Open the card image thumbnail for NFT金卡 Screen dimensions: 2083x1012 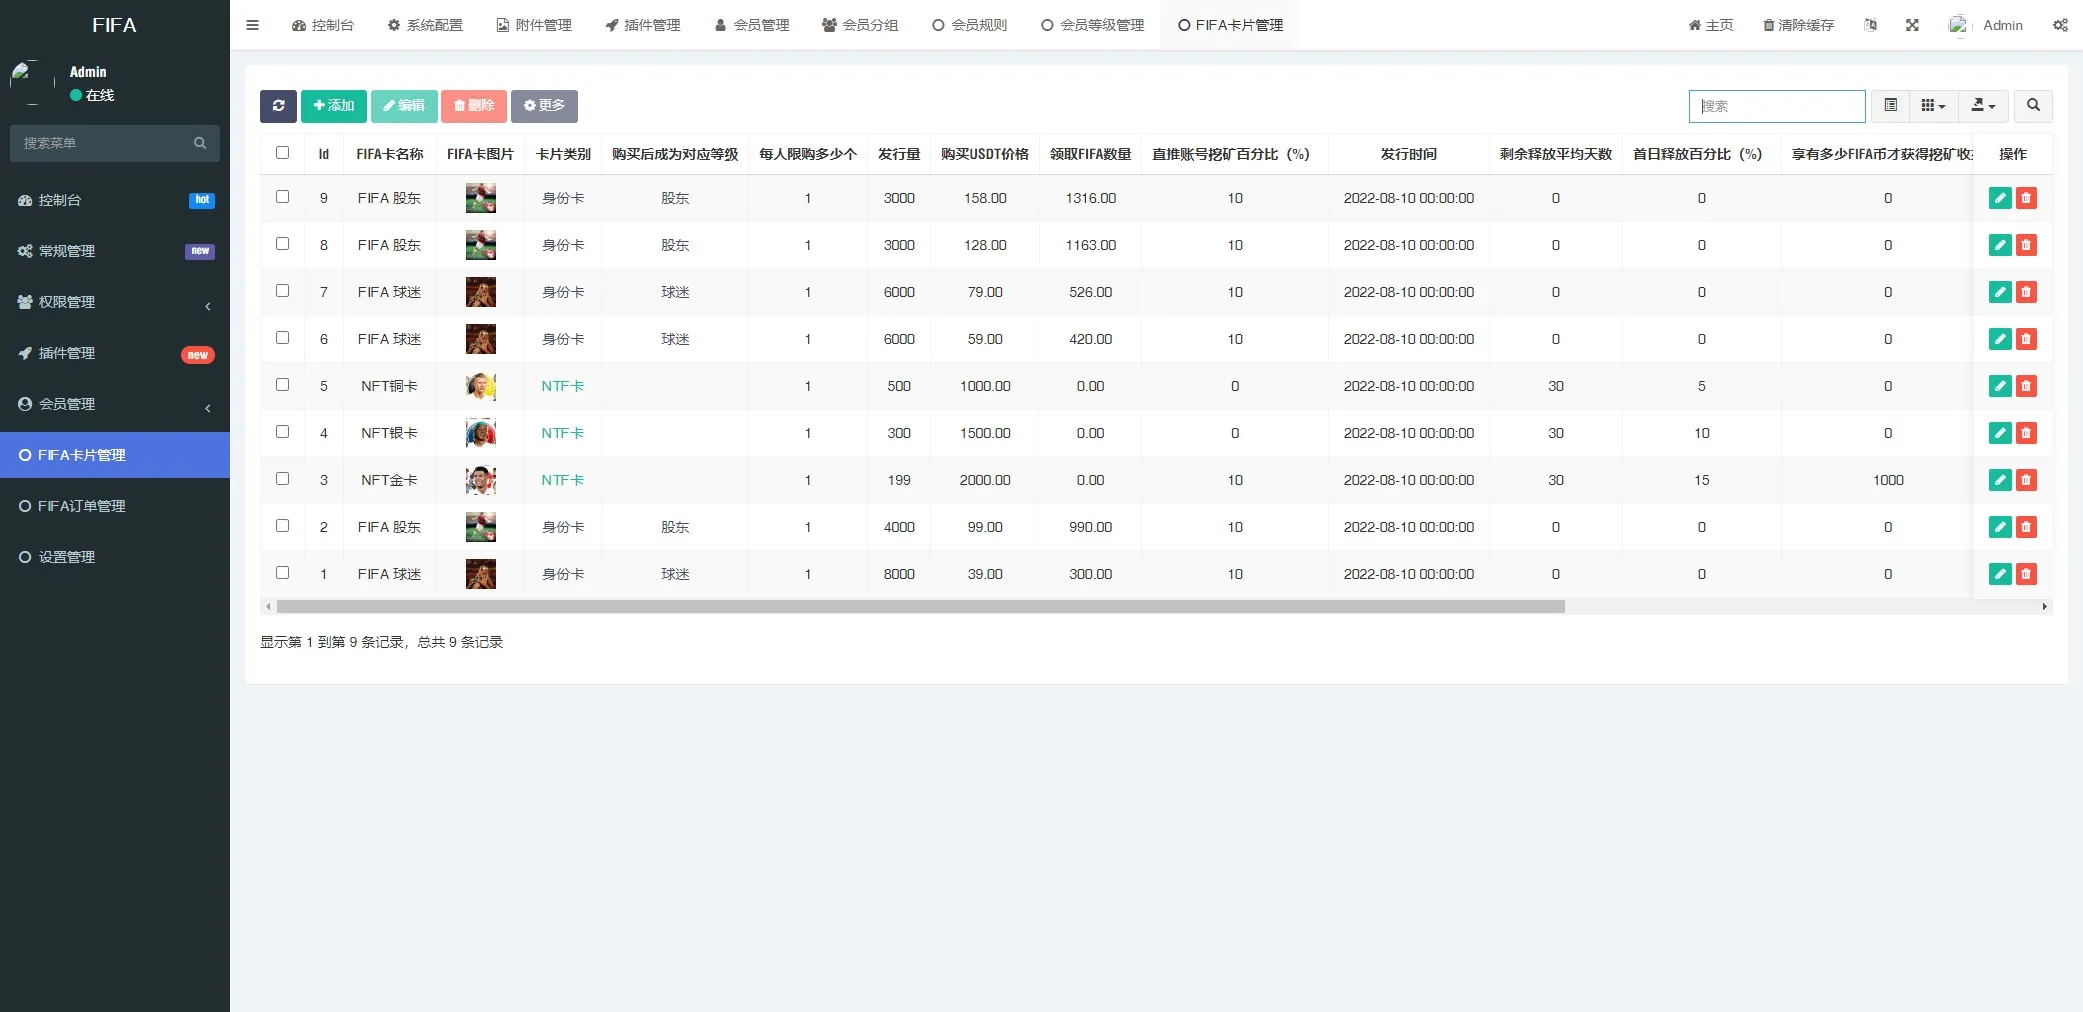[481, 480]
